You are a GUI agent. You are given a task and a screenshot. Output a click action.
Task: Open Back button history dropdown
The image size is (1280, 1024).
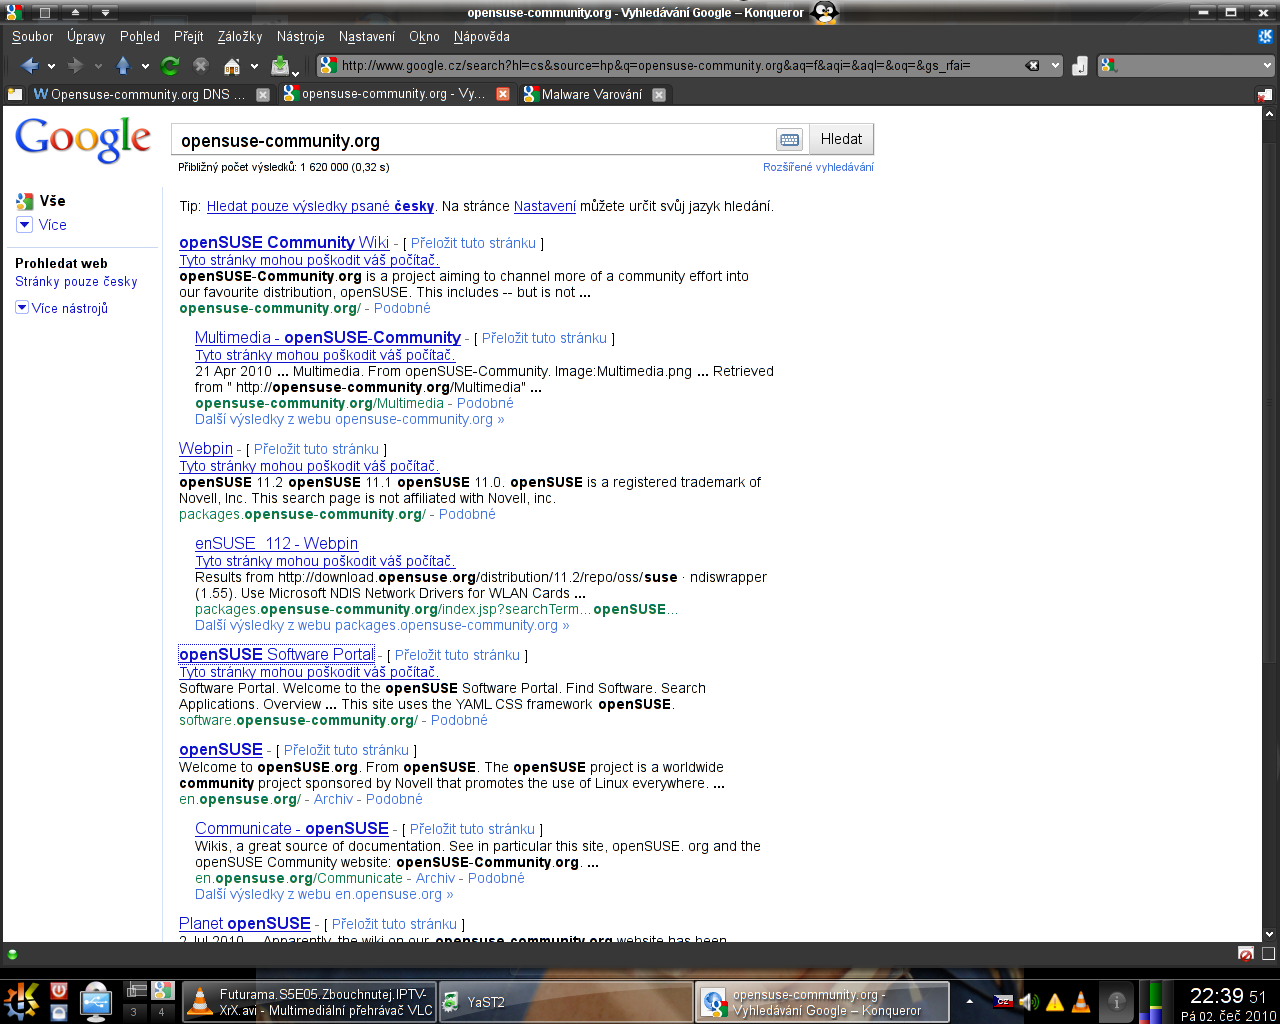(x=52, y=67)
